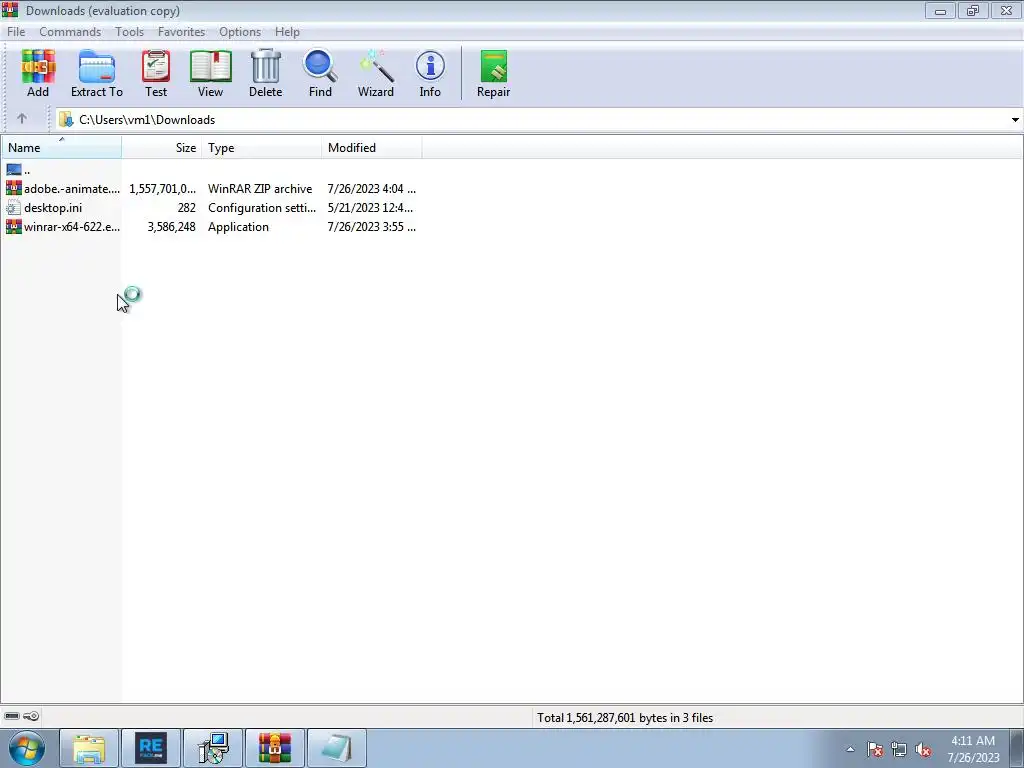
Task: Show hidden tray icons arrow
Action: (850, 749)
